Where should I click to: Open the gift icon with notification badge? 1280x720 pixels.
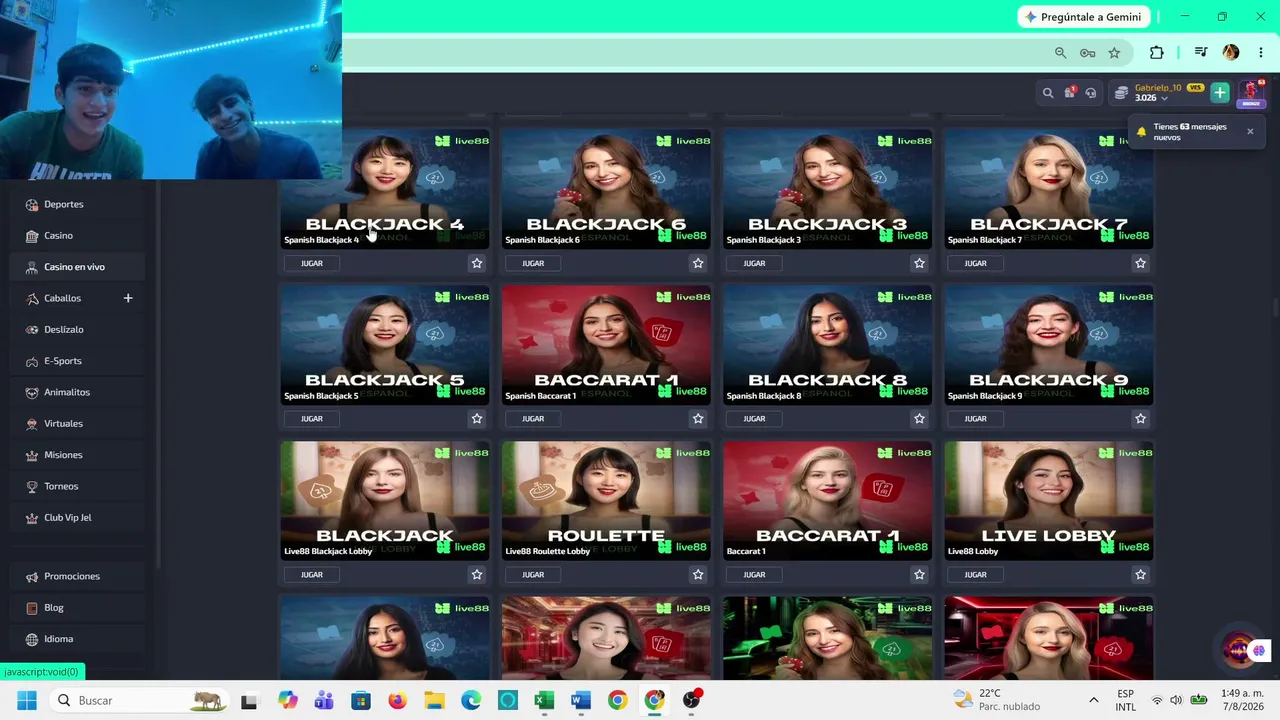click(x=1070, y=92)
